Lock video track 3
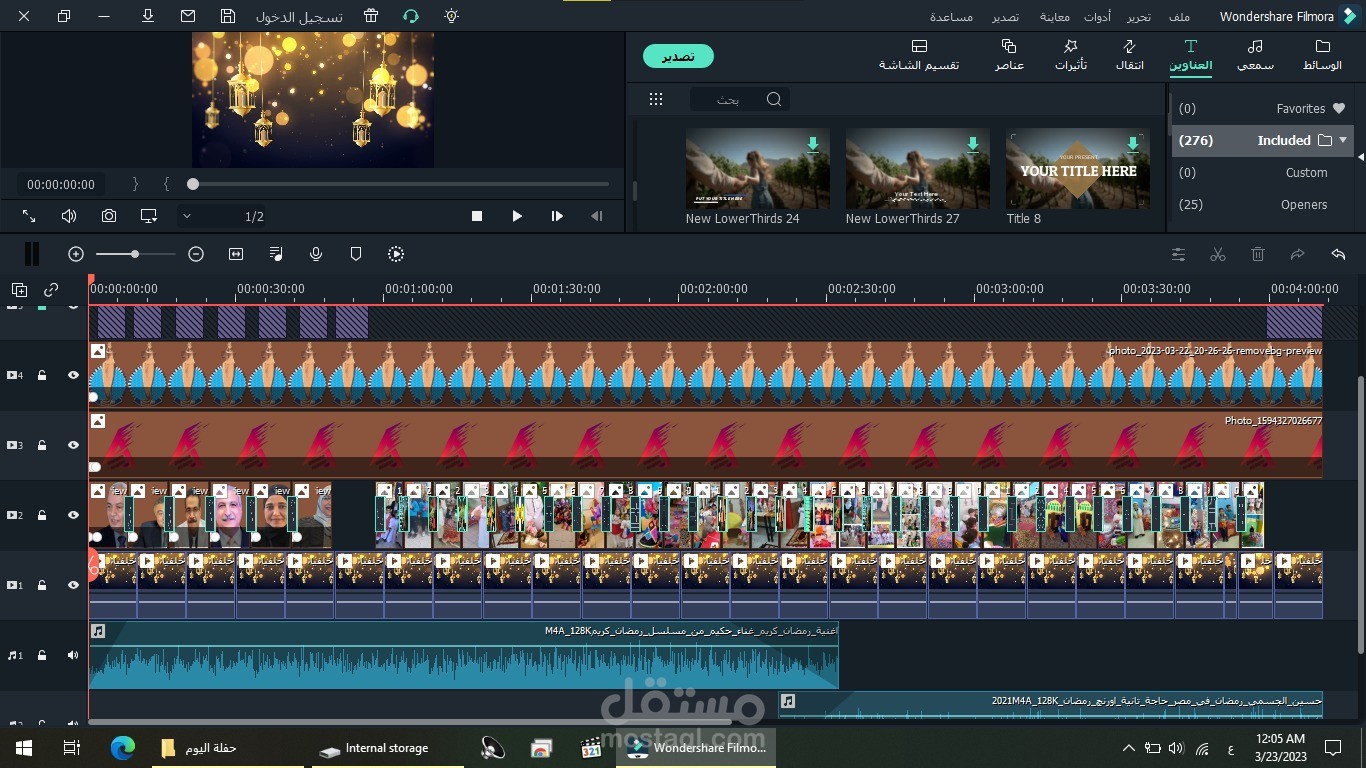The height and width of the screenshot is (768, 1366). tap(42, 445)
